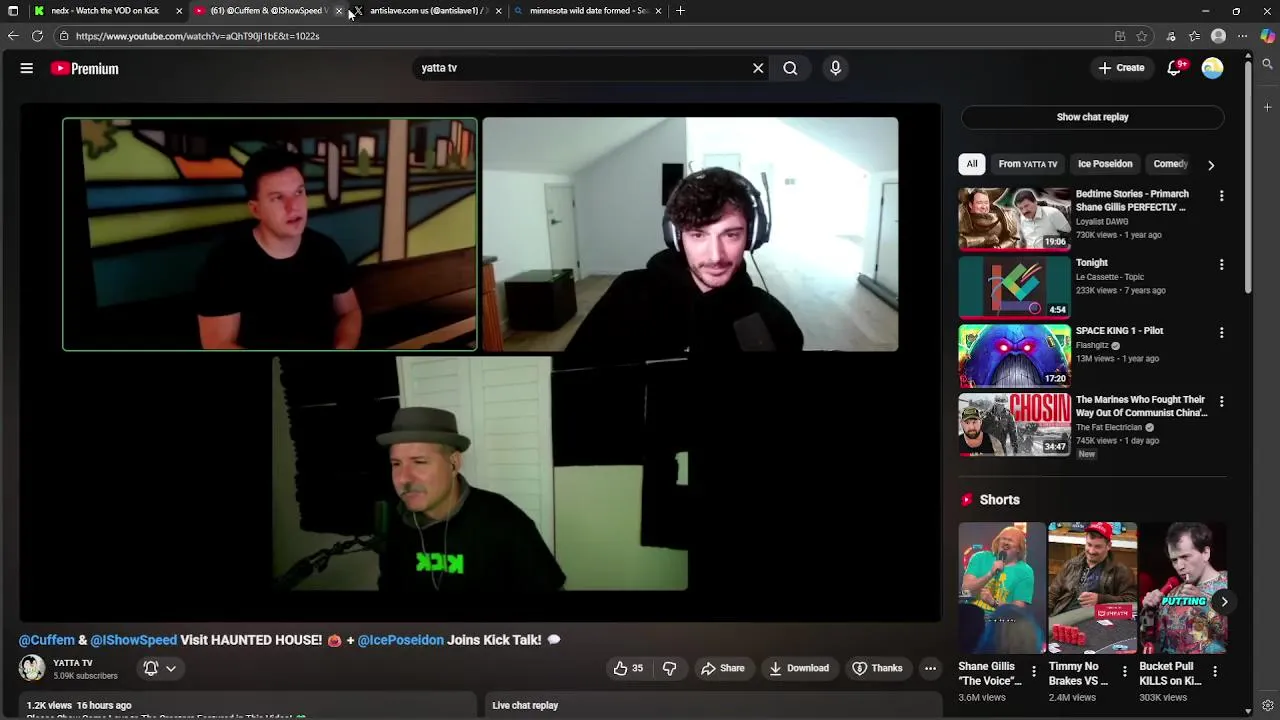Like the video with thumbs up
Viewport: 1280px width, 720px height.
point(628,668)
